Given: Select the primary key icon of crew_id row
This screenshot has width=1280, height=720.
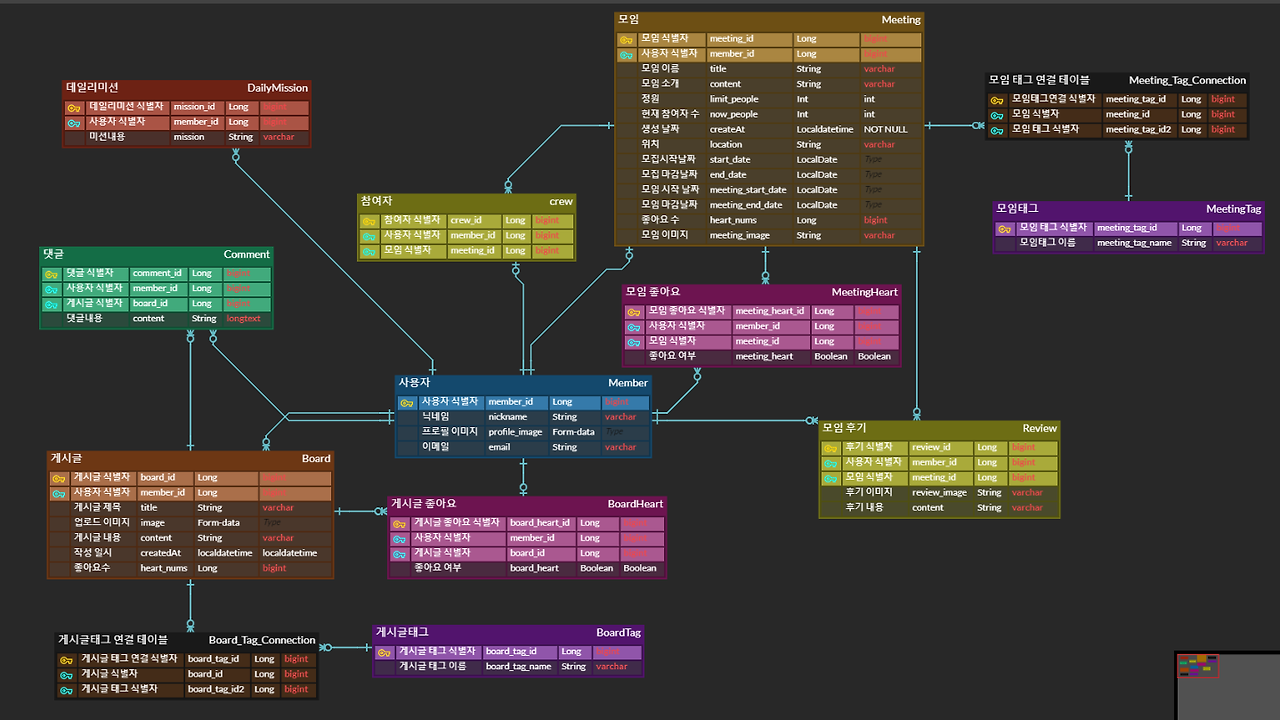Looking at the screenshot, I should 369,221.
